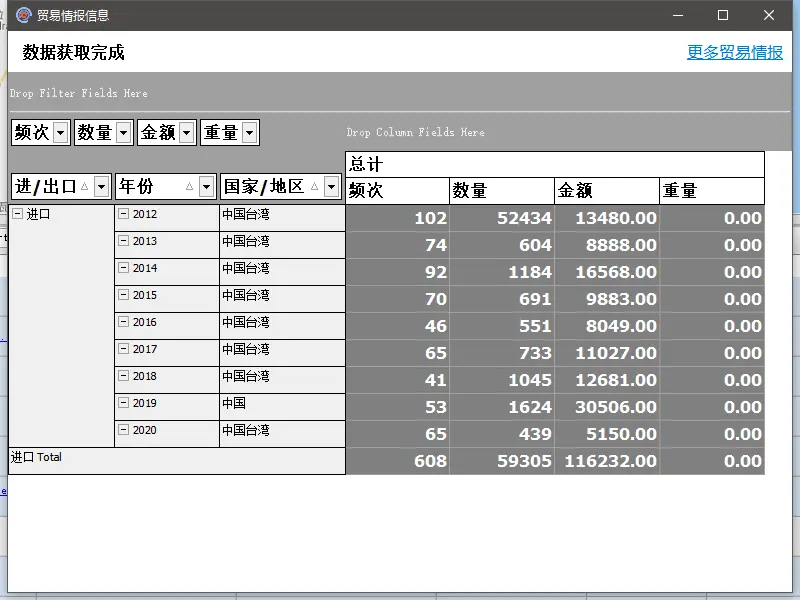Click the 年份 row field header

[166, 187]
